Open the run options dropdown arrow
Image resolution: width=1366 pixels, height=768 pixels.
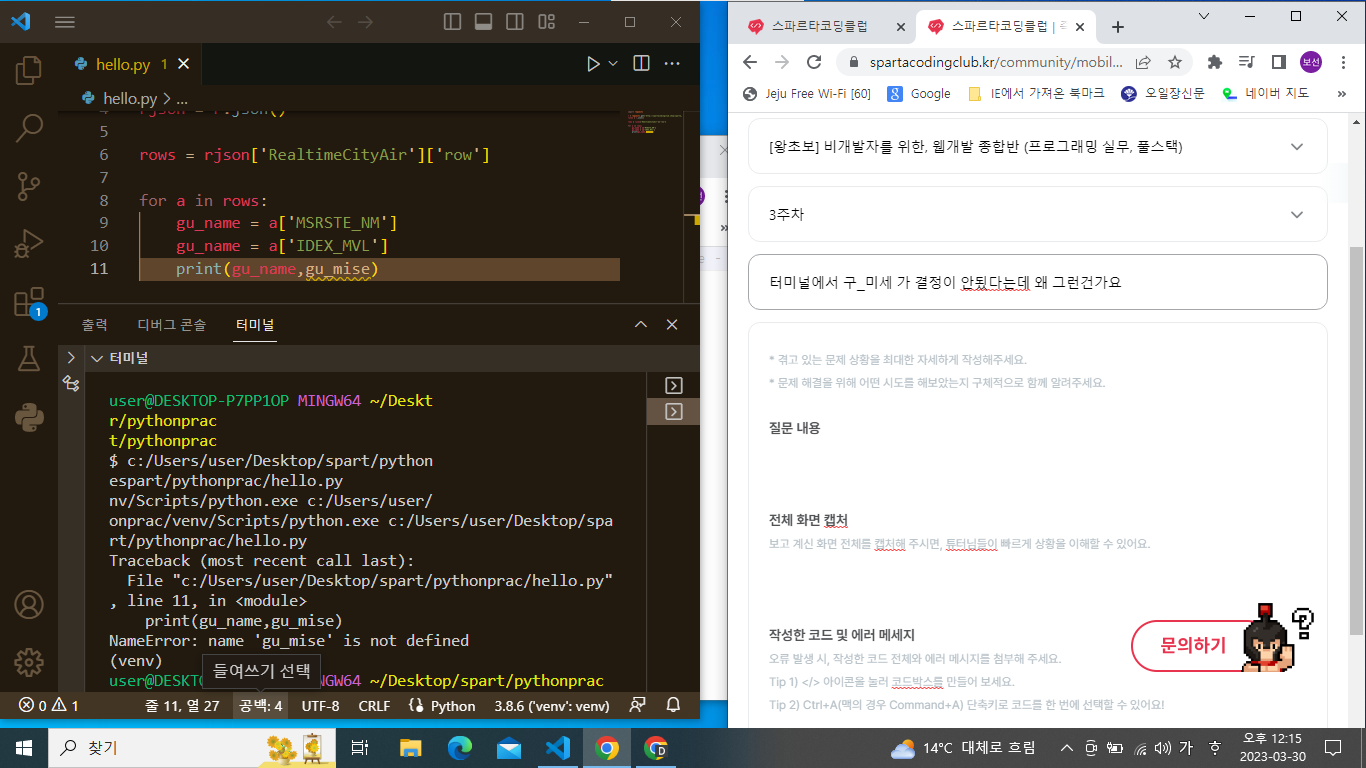[614, 64]
